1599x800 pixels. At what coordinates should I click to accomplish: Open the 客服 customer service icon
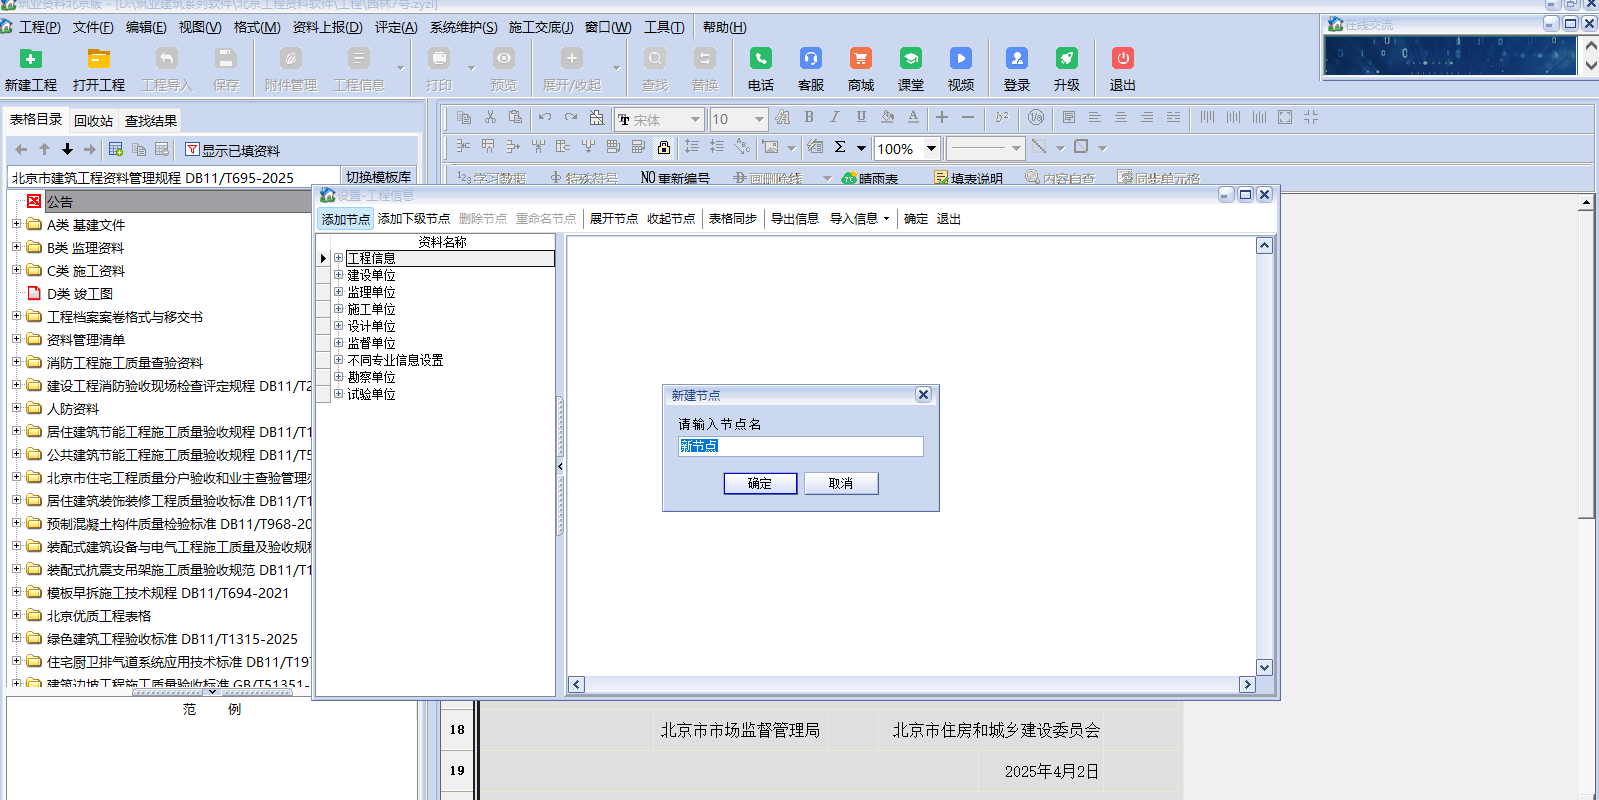pos(810,59)
